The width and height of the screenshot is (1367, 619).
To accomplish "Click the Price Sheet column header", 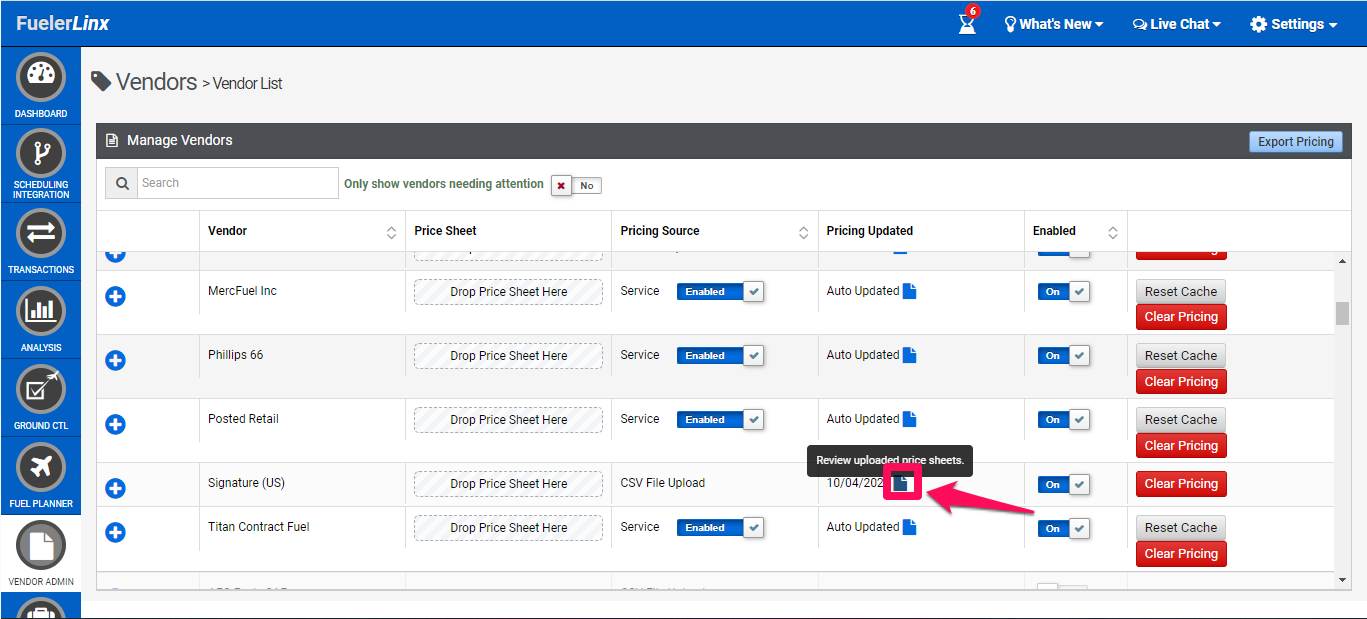I will point(446,231).
